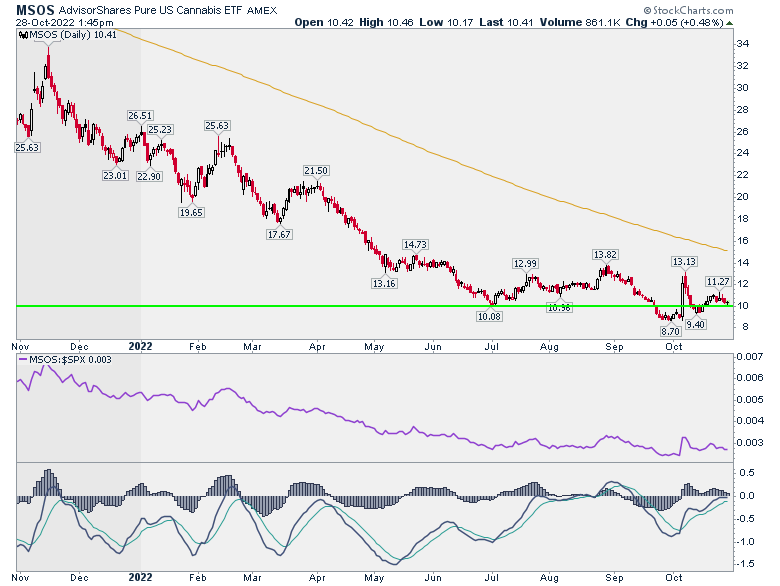Click the Oct label on upper date axis

pyautogui.click(x=674, y=346)
